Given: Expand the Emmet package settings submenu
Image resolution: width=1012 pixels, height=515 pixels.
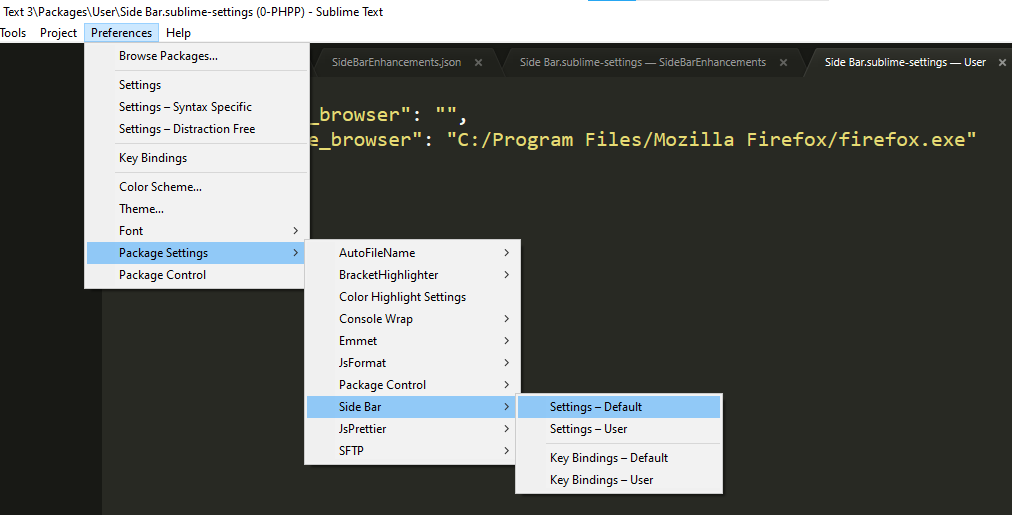Looking at the screenshot, I should click(358, 341).
